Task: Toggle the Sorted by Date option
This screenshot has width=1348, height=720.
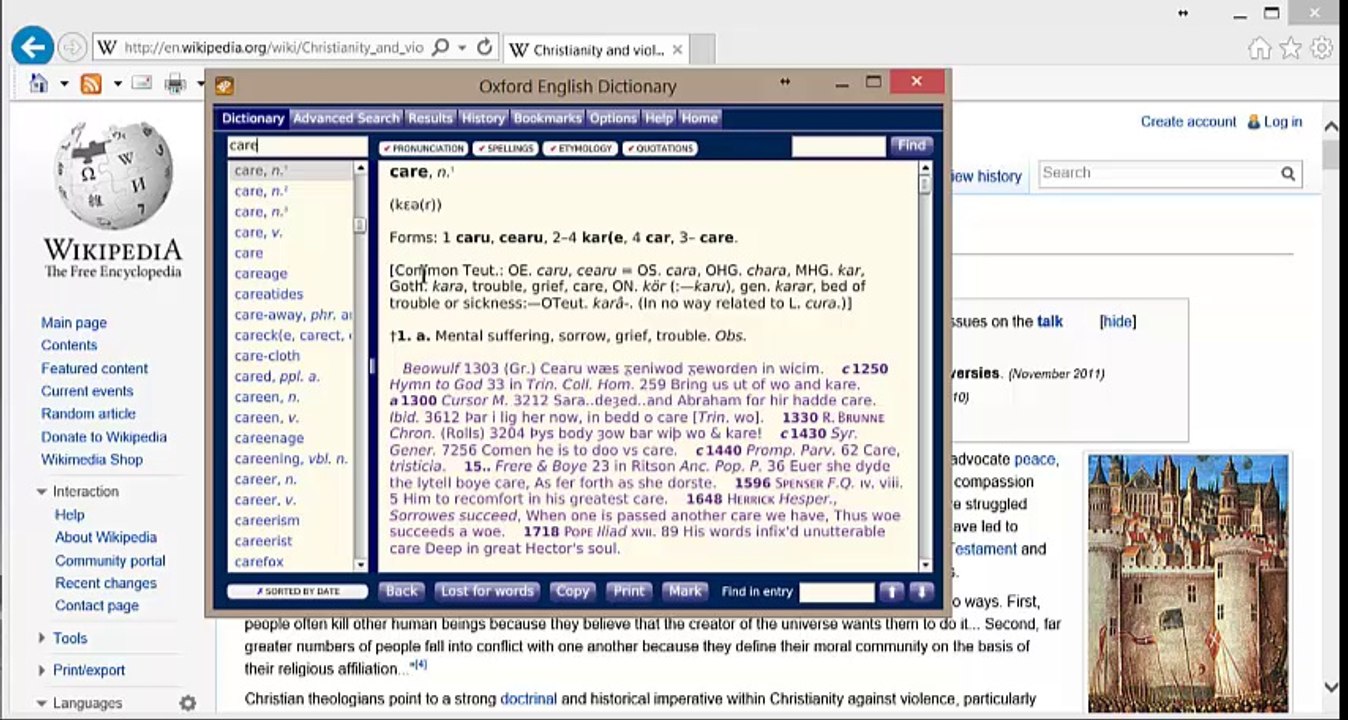Action: point(297,592)
